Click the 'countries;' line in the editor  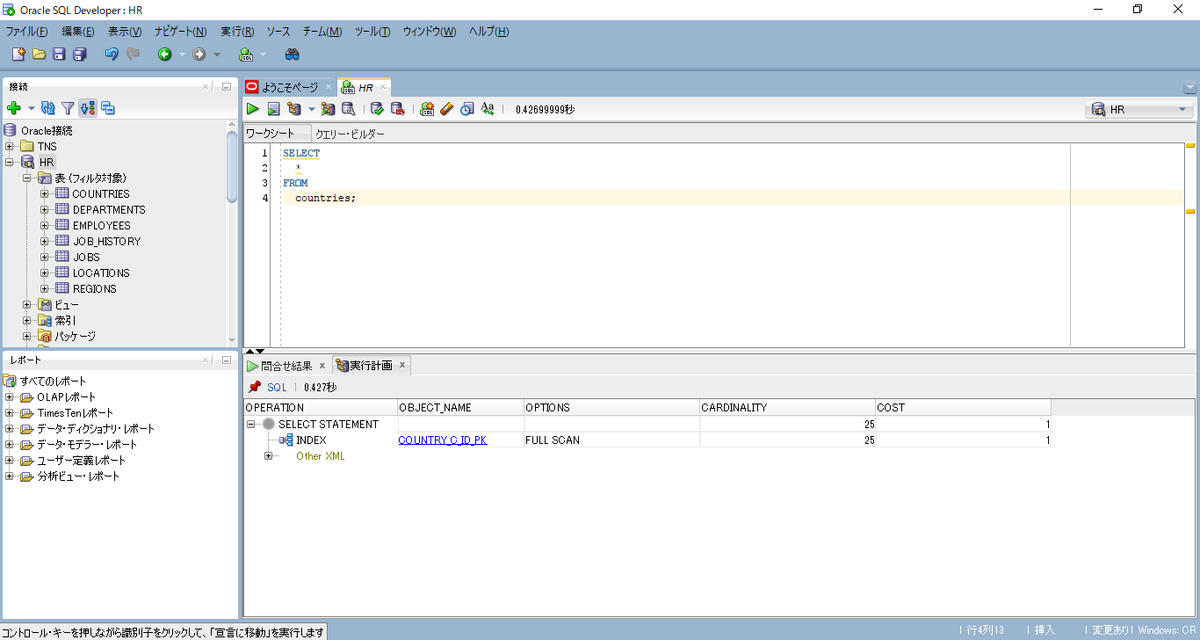tap(325, 198)
